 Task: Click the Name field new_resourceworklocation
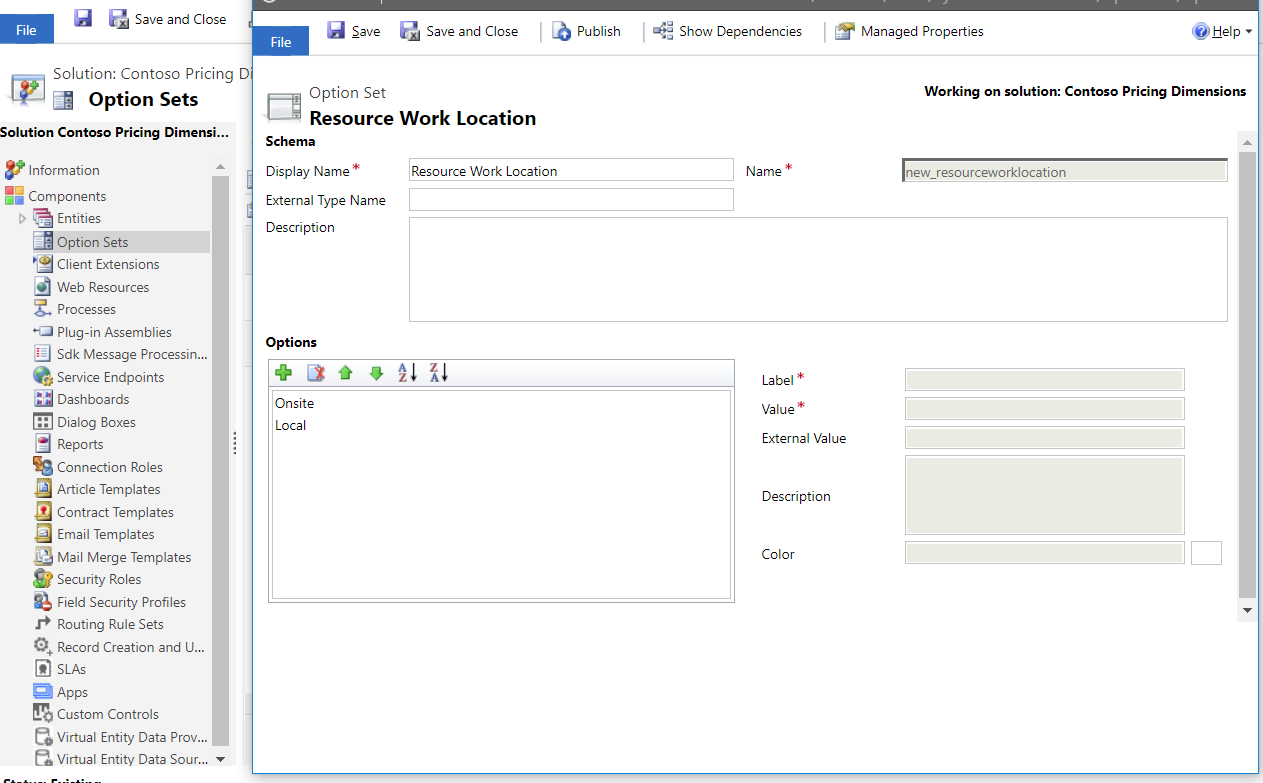click(x=1065, y=171)
